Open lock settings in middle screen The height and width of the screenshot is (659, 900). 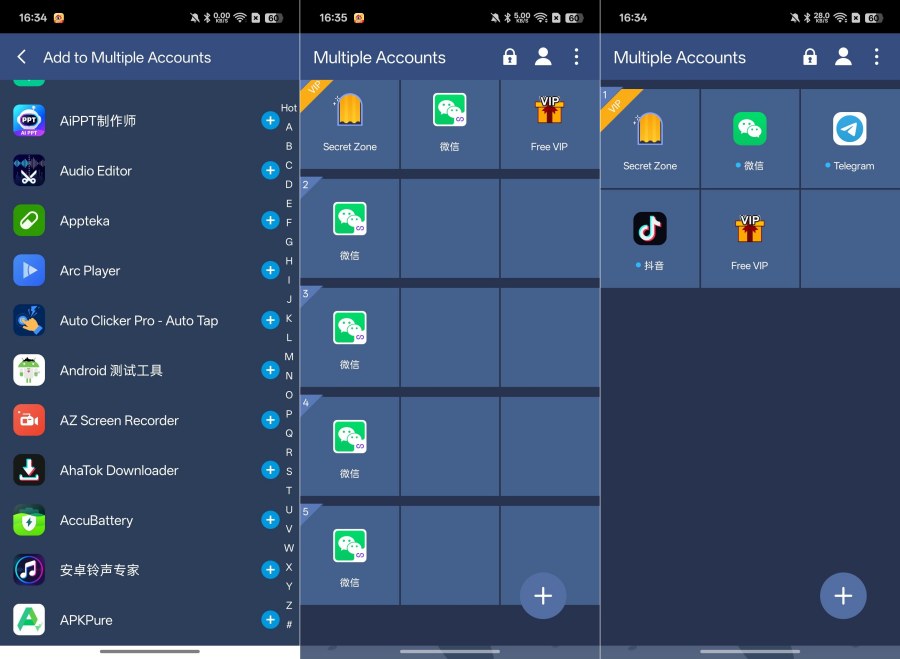(510, 57)
